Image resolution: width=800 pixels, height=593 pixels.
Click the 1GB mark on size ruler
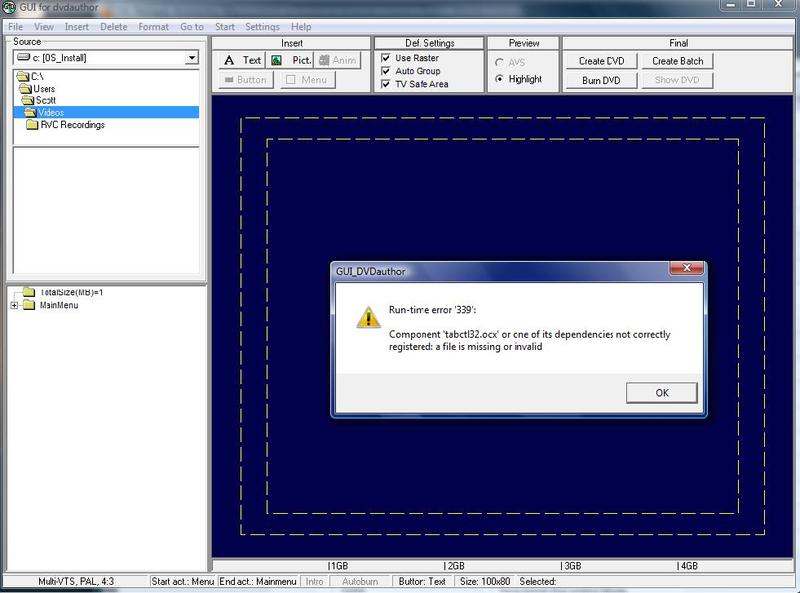(x=338, y=566)
